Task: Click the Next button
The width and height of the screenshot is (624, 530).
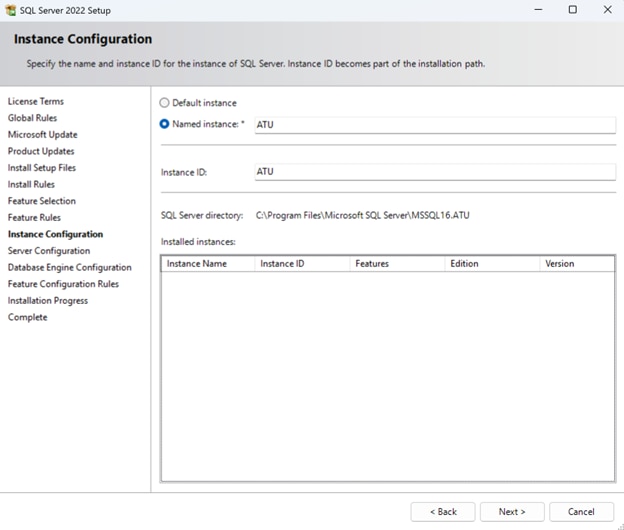Action: click(512, 512)
